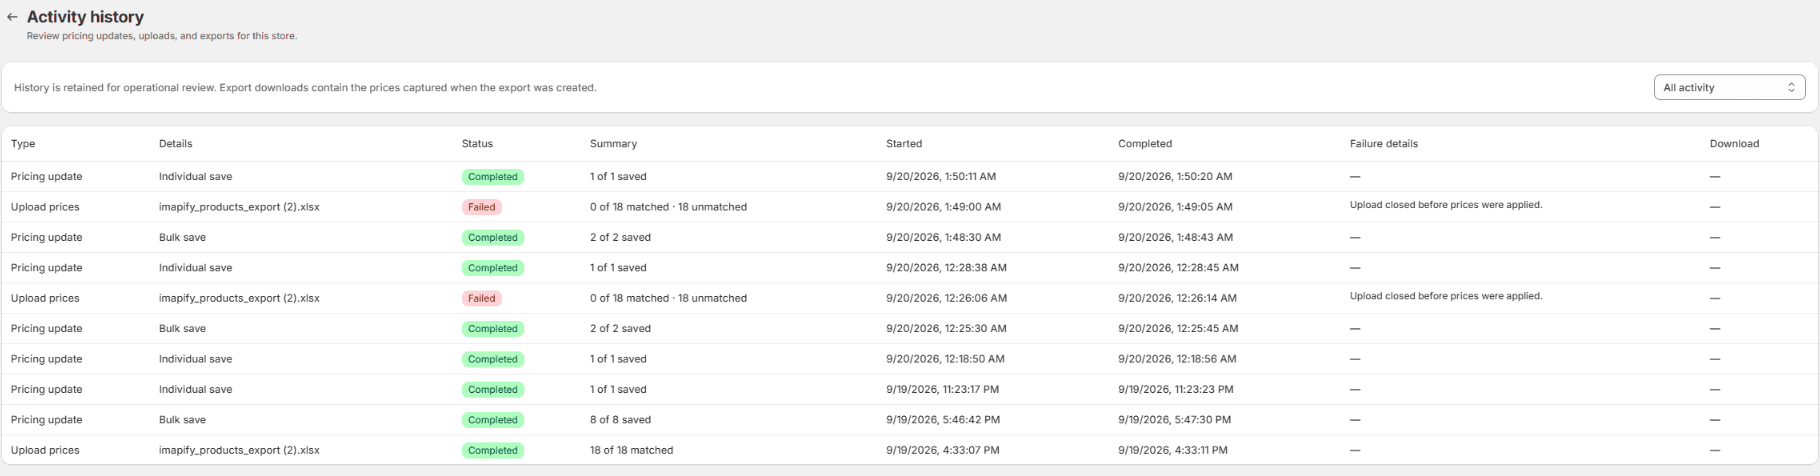Click Completed badge for the 5:46:42 PM row

[x=493, y=420]
